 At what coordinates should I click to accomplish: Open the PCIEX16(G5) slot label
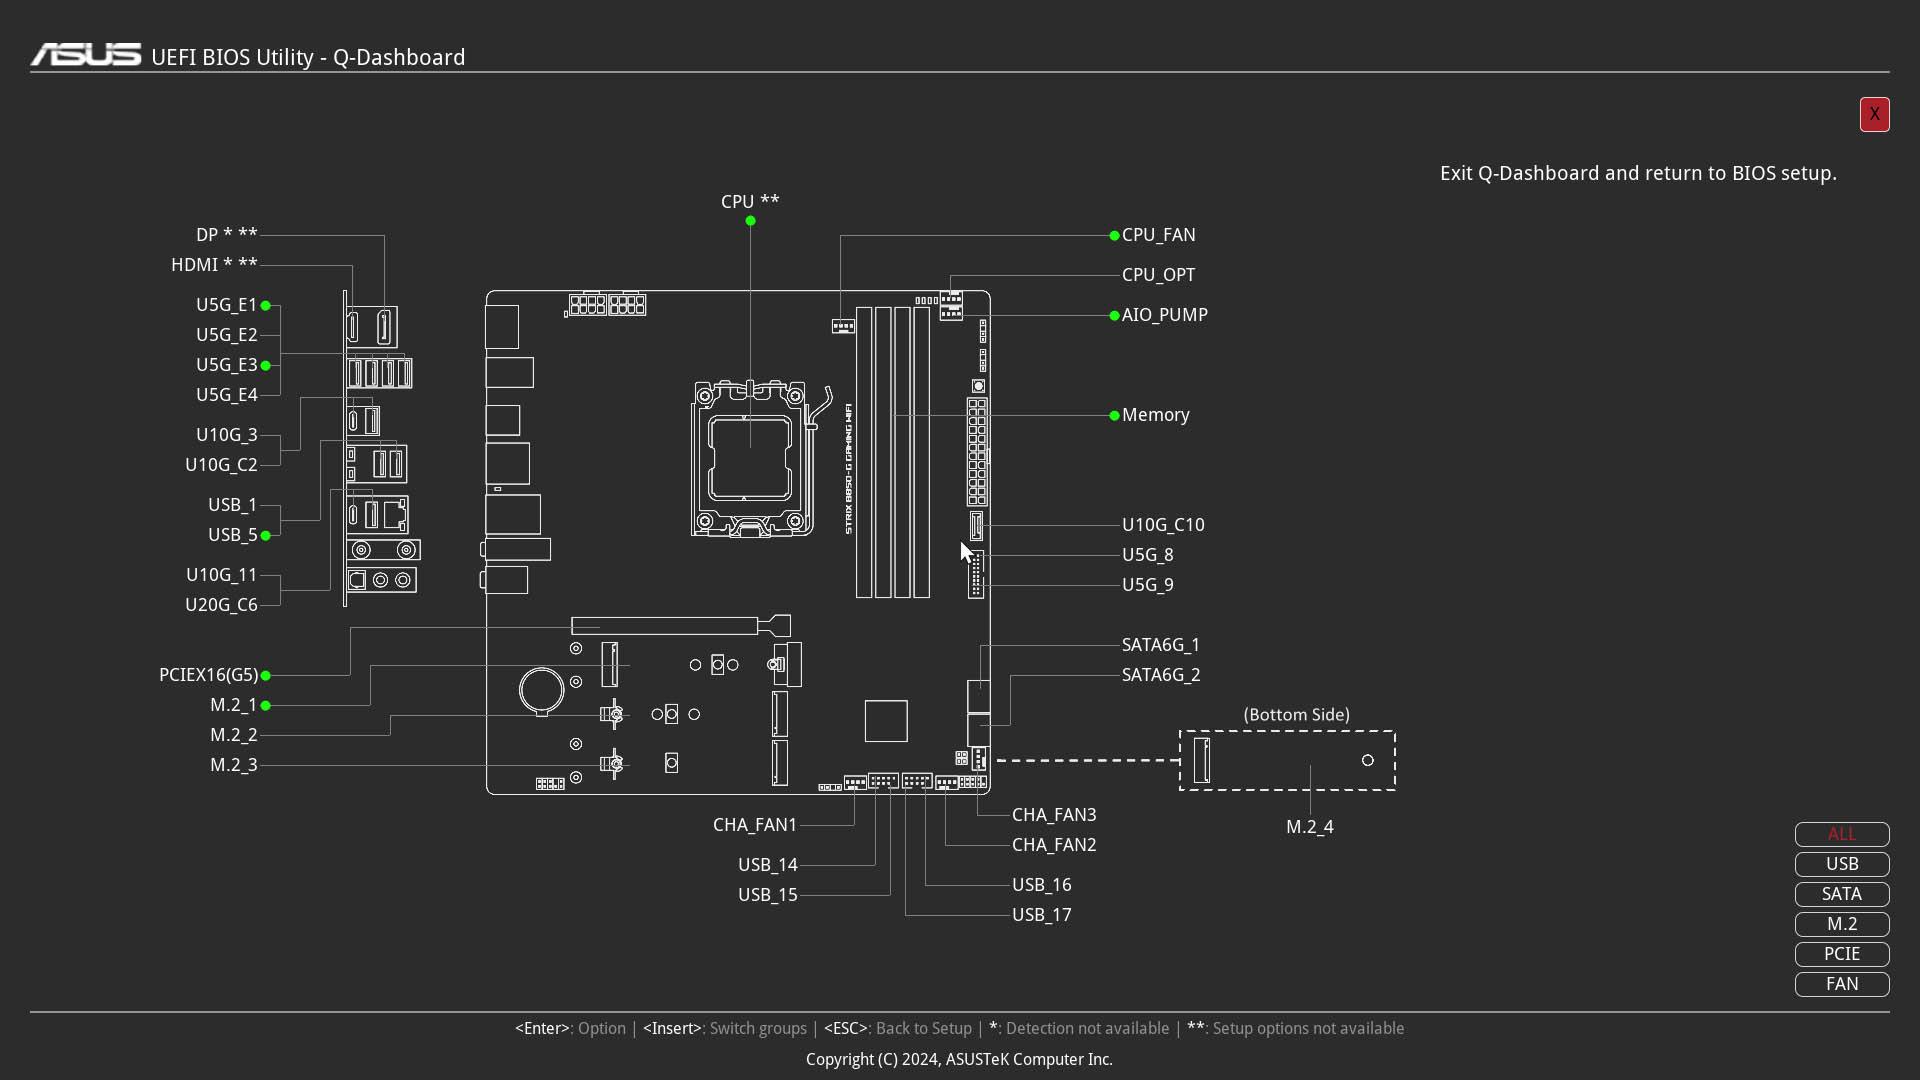click(x=208, y=675)
